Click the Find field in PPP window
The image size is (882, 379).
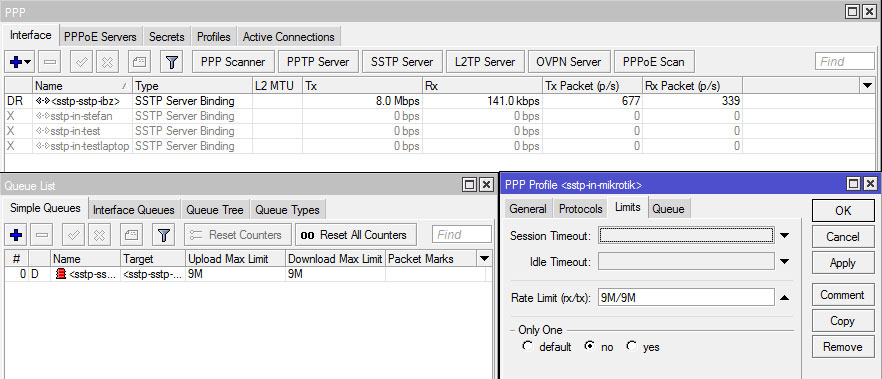coord(844,62)
